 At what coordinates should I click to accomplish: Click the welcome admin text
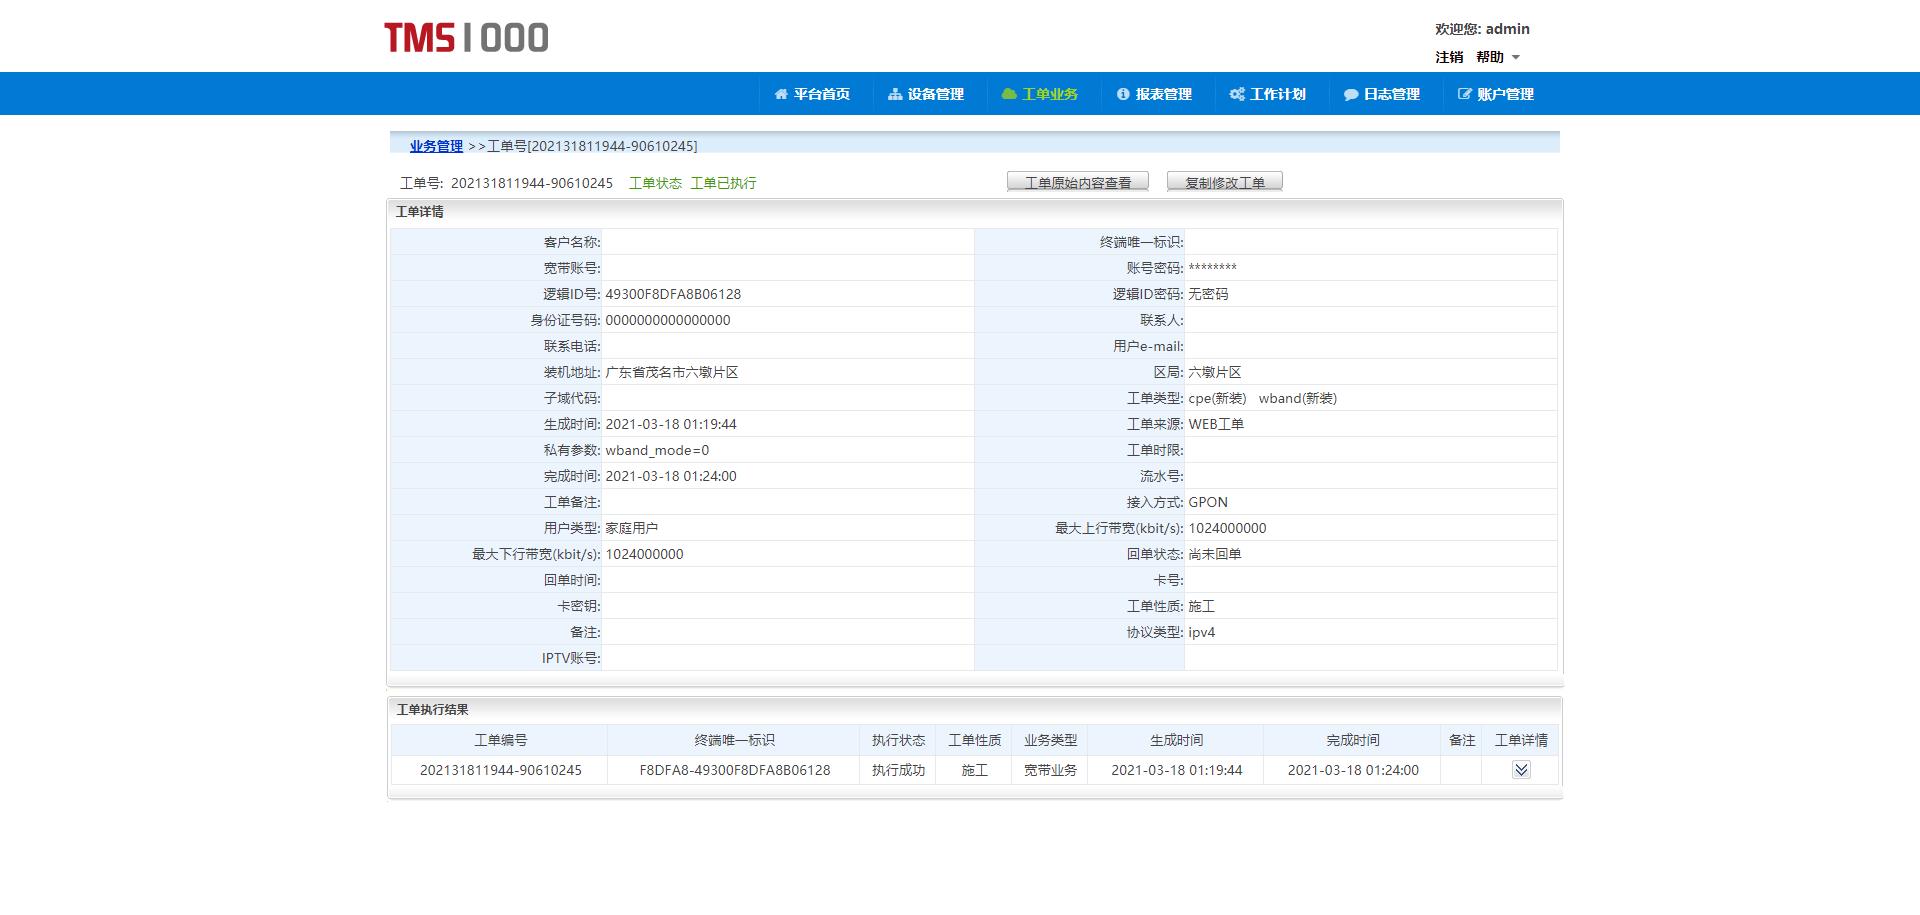click(x=1482, y=29)
